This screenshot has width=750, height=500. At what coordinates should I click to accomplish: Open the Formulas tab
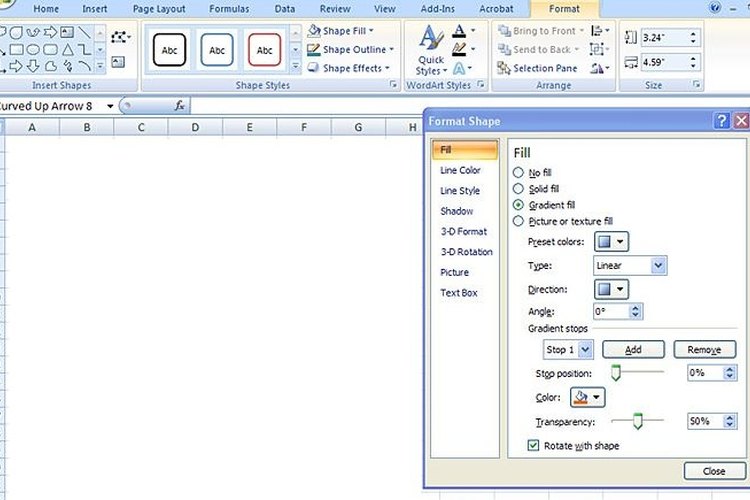[229, 9]
